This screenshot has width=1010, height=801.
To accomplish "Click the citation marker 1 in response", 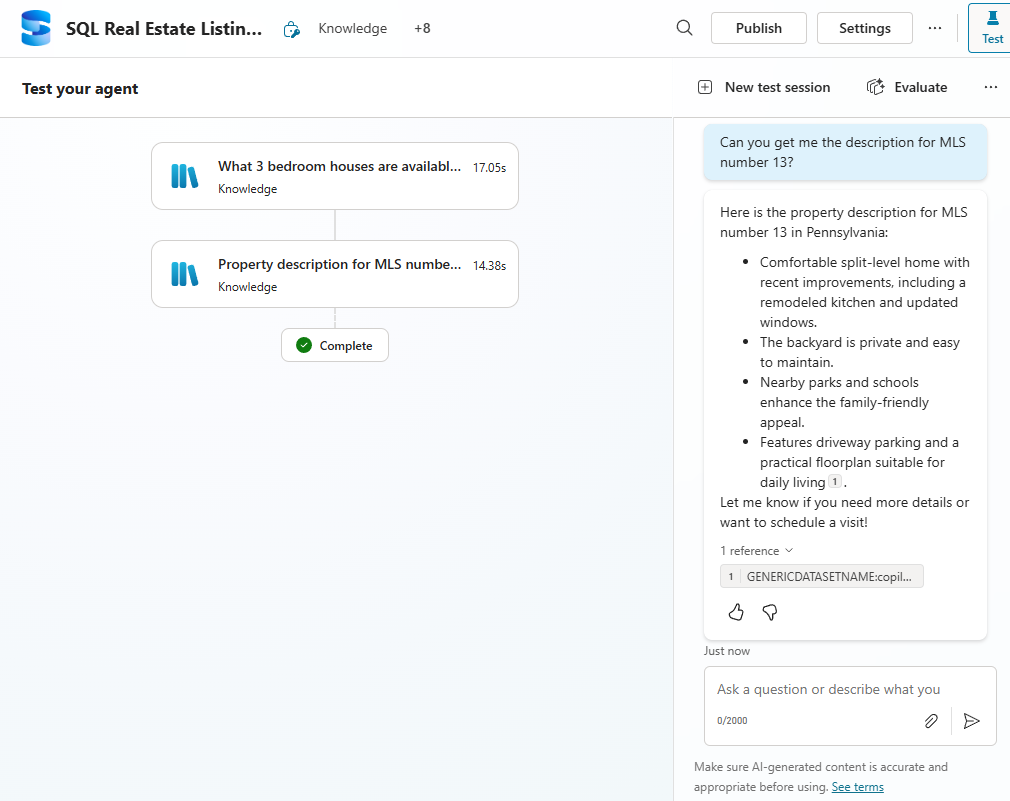I will [x=835, y=483].
